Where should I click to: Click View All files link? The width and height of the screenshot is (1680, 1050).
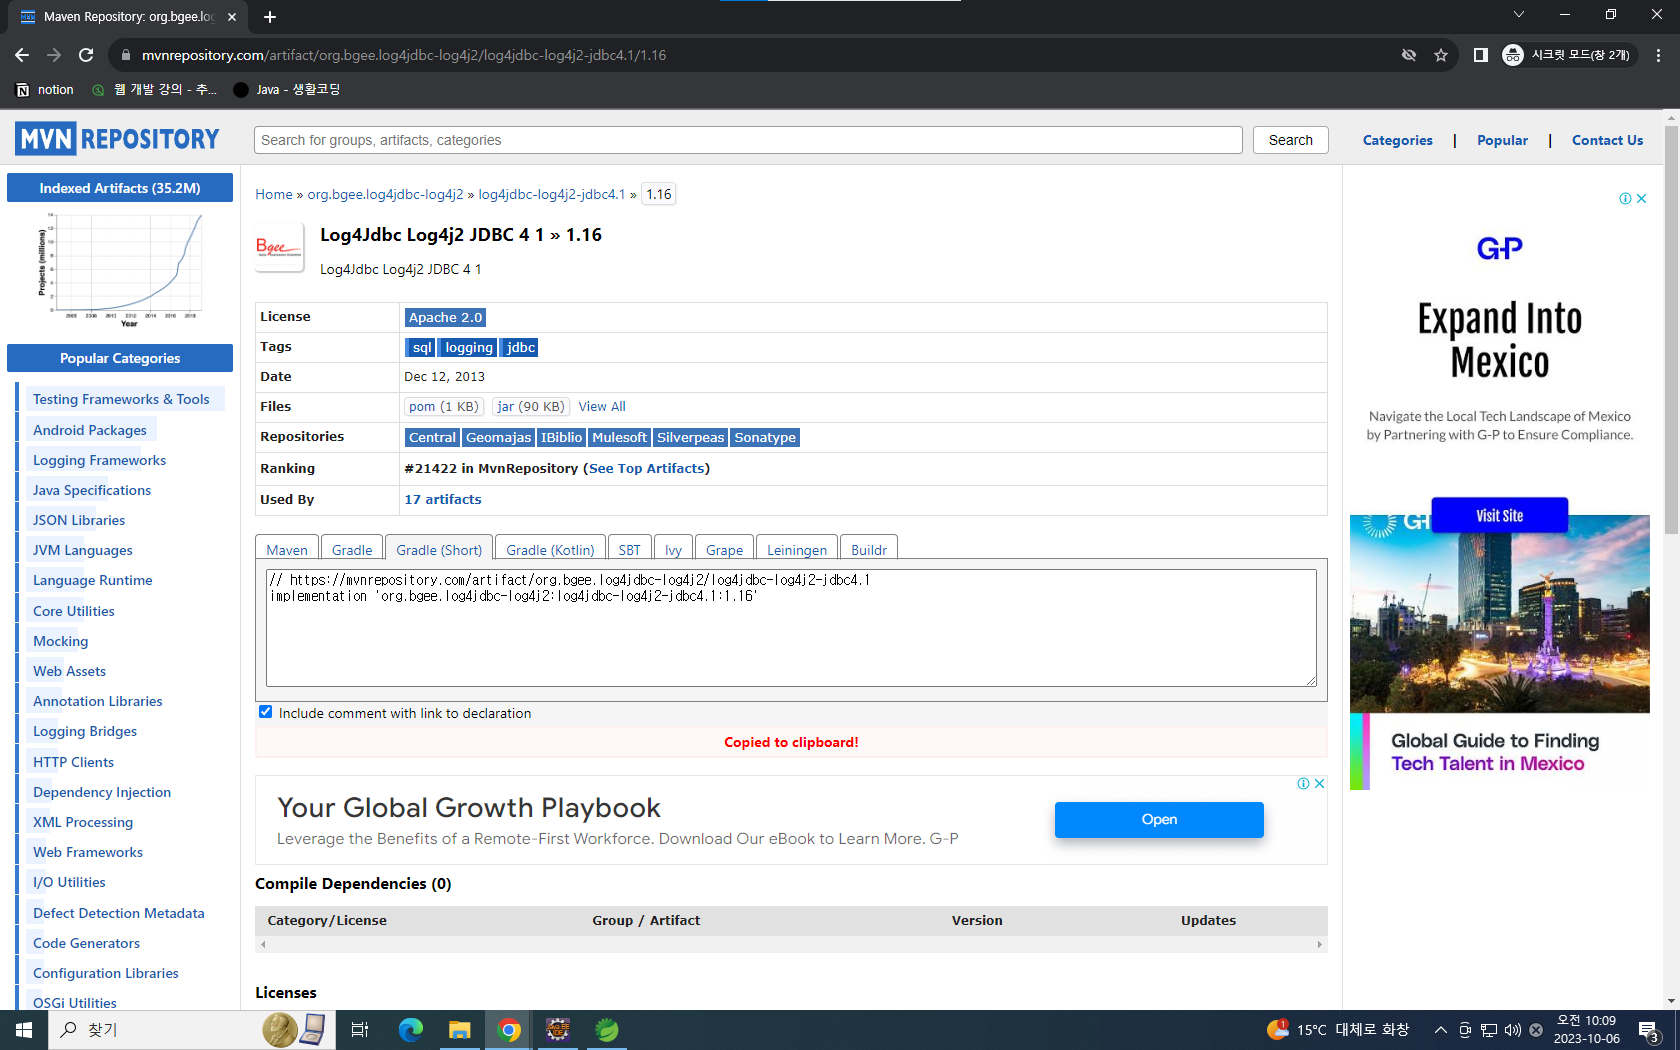click(602, 406)
